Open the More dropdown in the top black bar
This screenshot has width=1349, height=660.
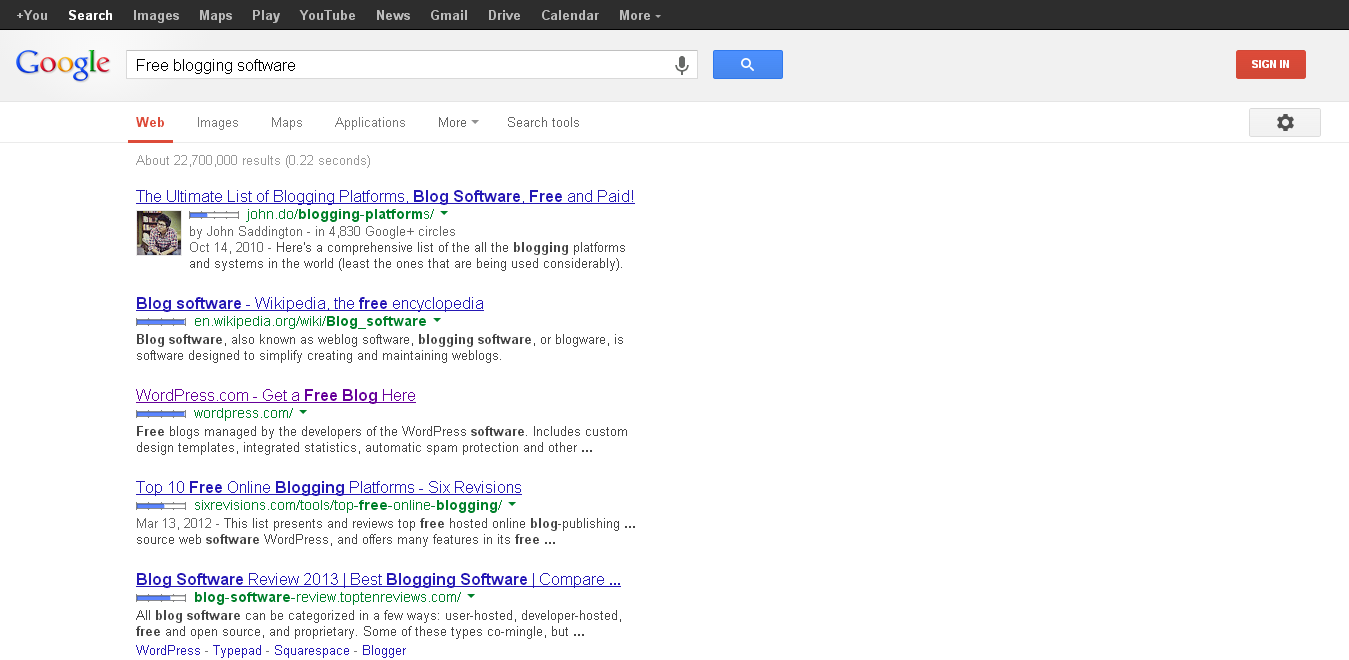pyautogui.click(x=640, y=15)
